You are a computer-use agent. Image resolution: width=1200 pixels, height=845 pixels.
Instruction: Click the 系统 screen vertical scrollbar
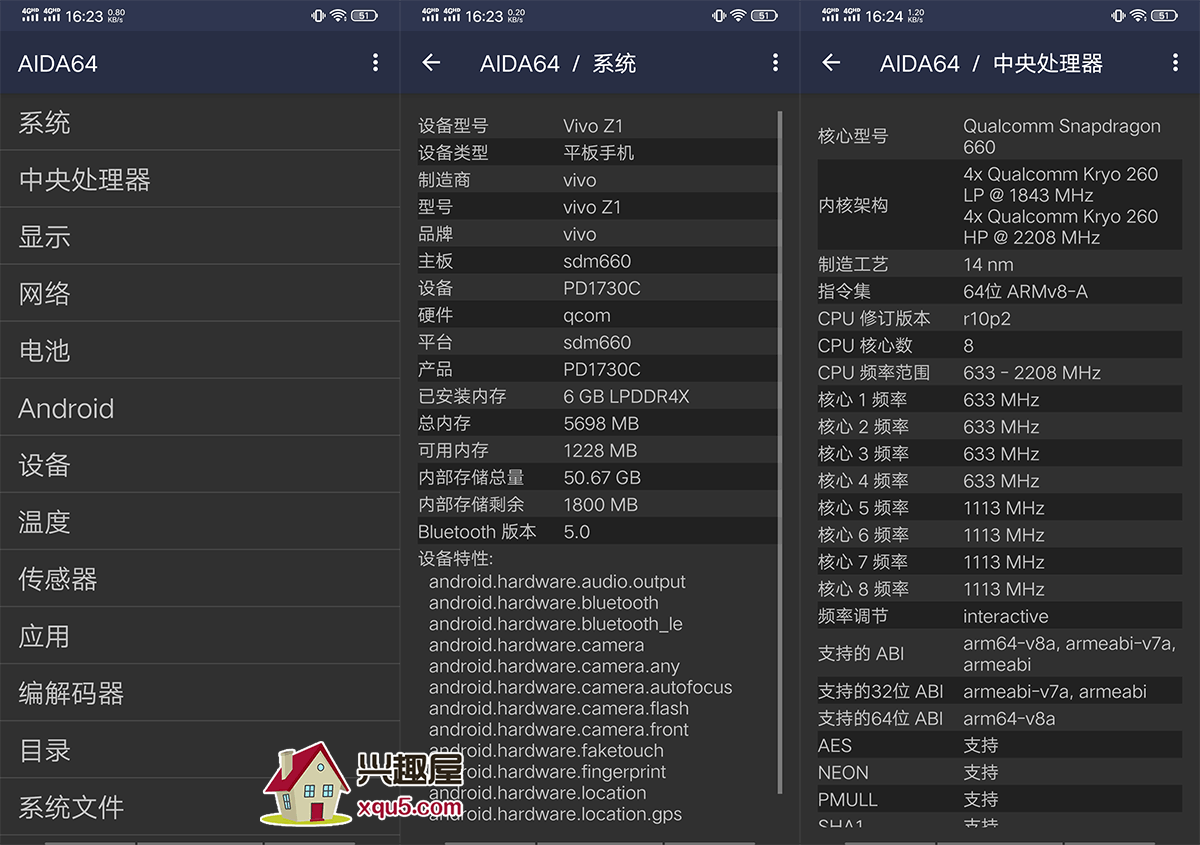click(x=780, y=453)
